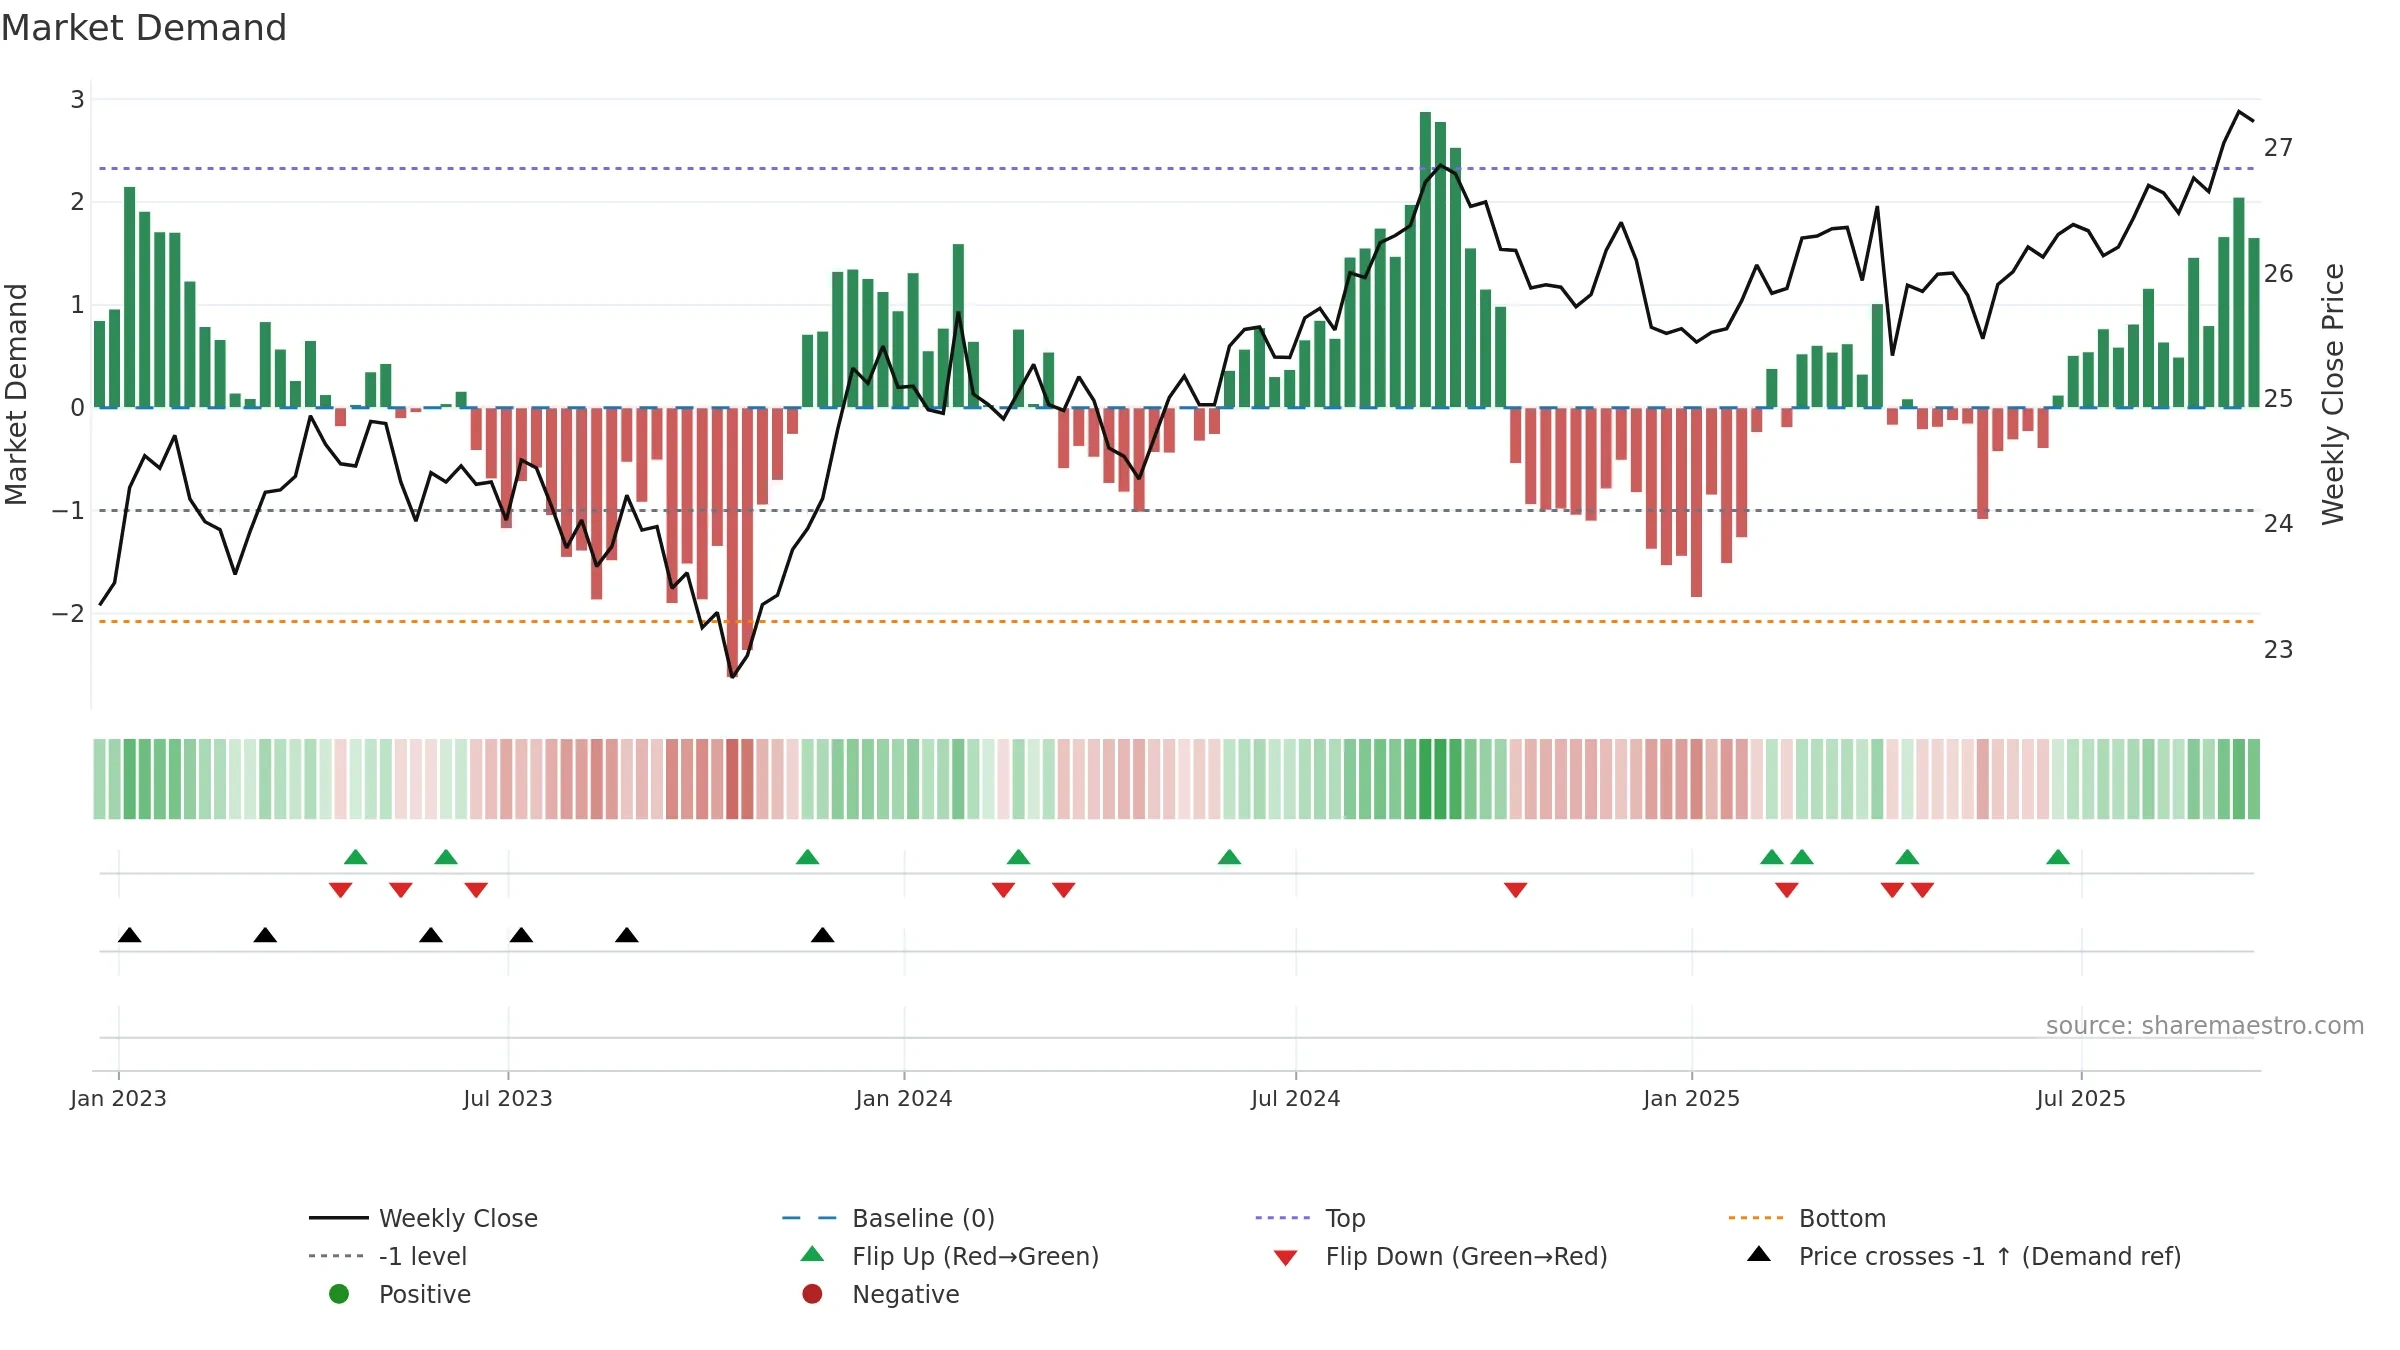The height and width of the screenshot is (1350, 2400).
Task: Click the red Flip Down legend triangle
Action: (1286, 1258)
